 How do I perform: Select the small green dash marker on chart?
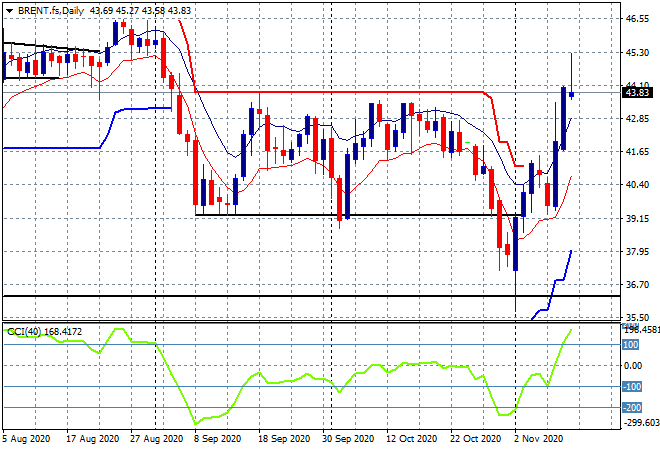tap(467, 143)
